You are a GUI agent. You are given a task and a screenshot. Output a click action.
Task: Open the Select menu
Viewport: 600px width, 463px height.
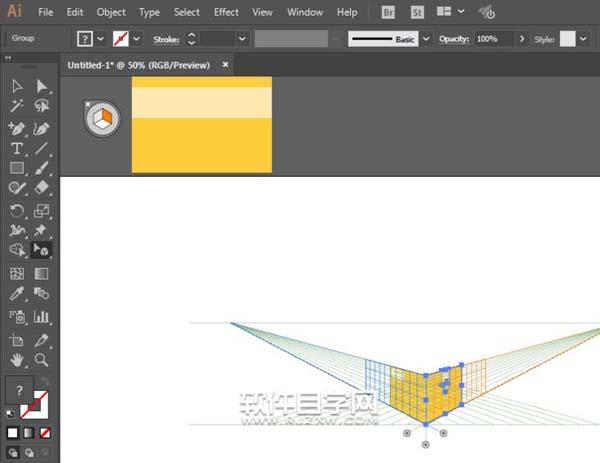(187, 12)
